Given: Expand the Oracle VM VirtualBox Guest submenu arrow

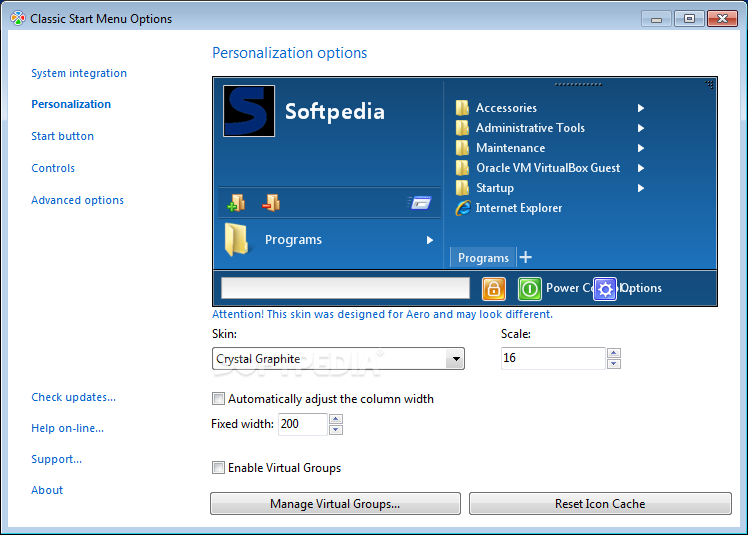Looking at the screenshot, I should point(641,168).
